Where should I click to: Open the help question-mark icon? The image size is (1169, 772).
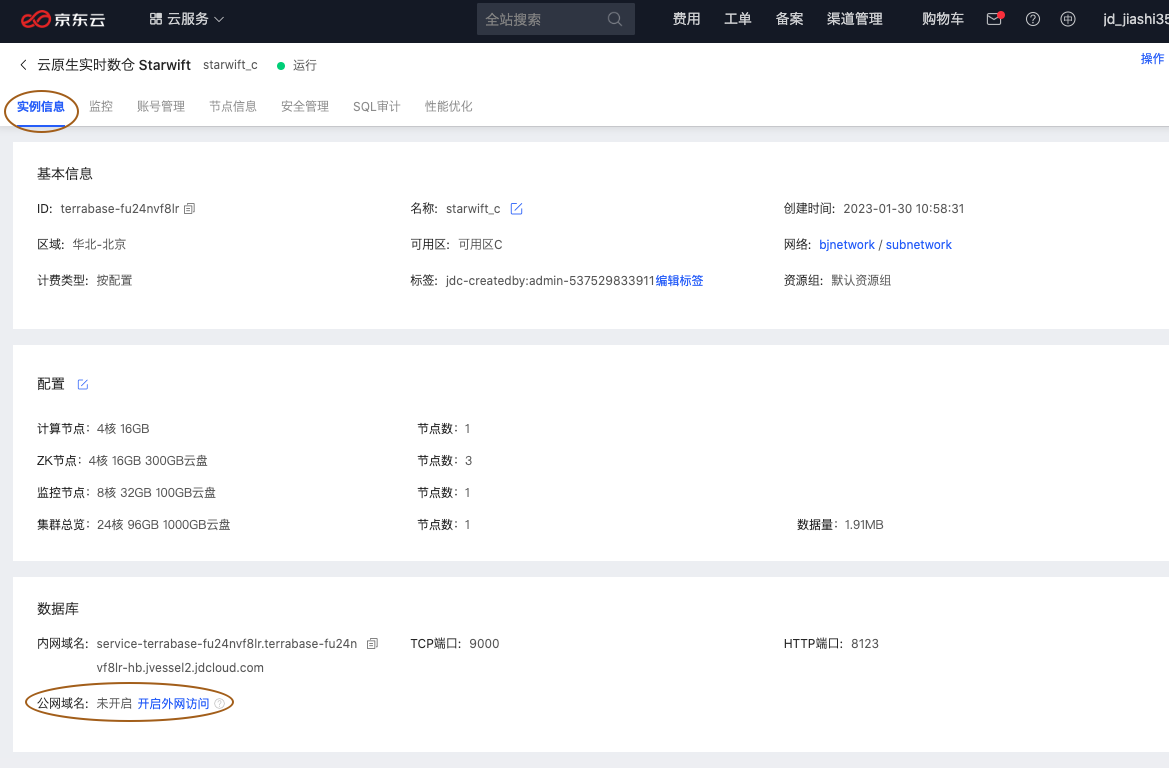(x=1033, y=19)
